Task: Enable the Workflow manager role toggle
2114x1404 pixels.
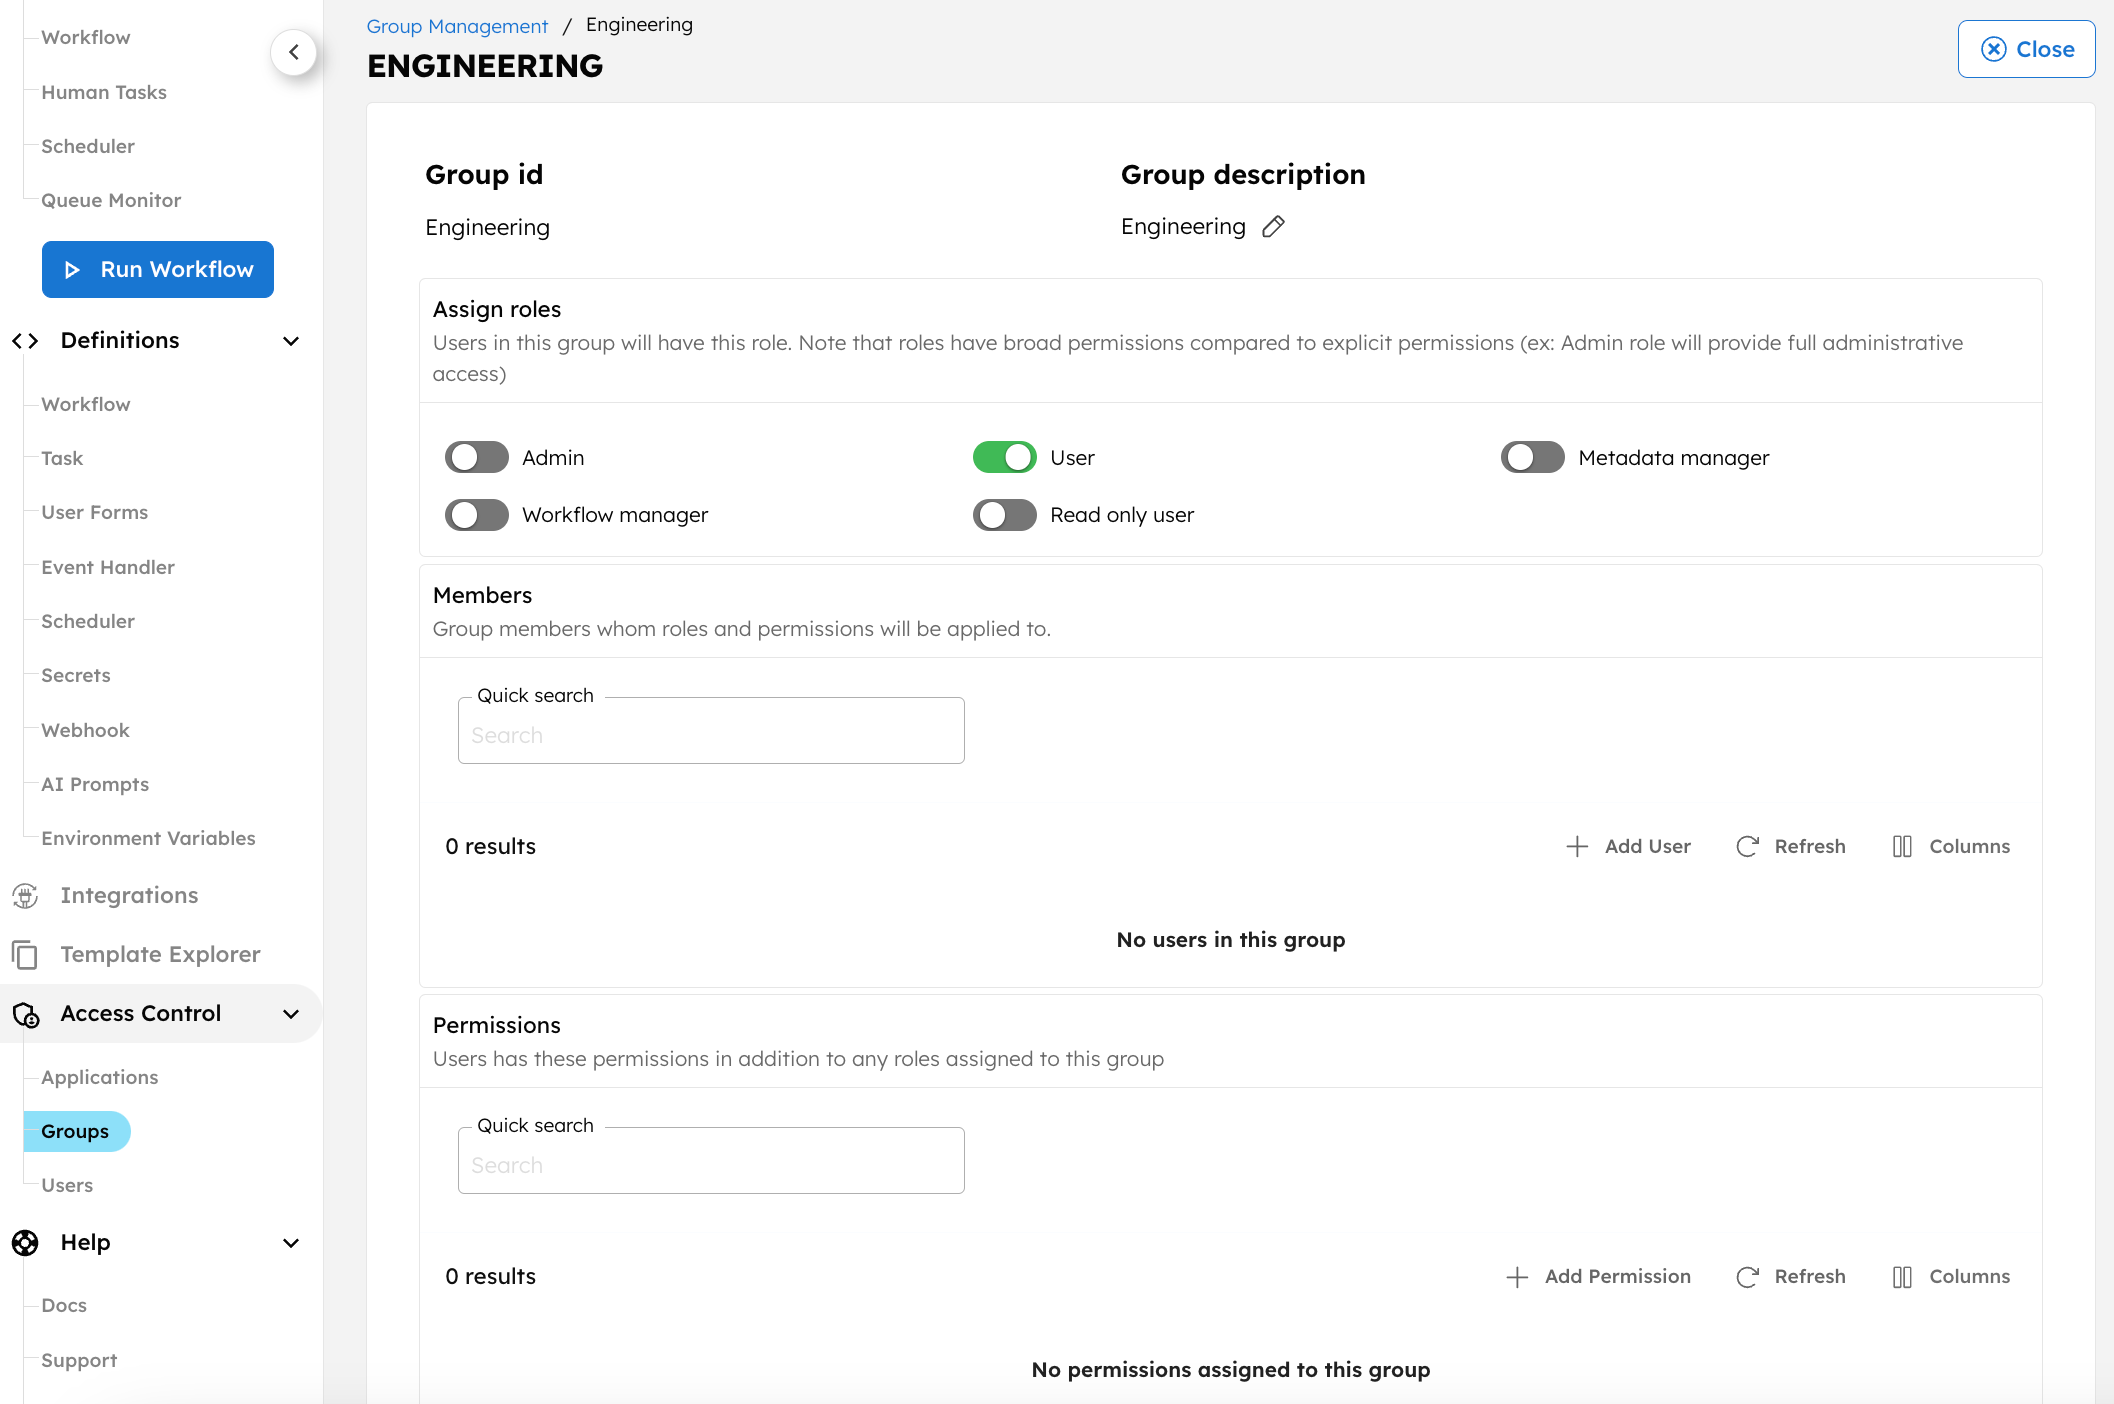Action: (477, 515)
